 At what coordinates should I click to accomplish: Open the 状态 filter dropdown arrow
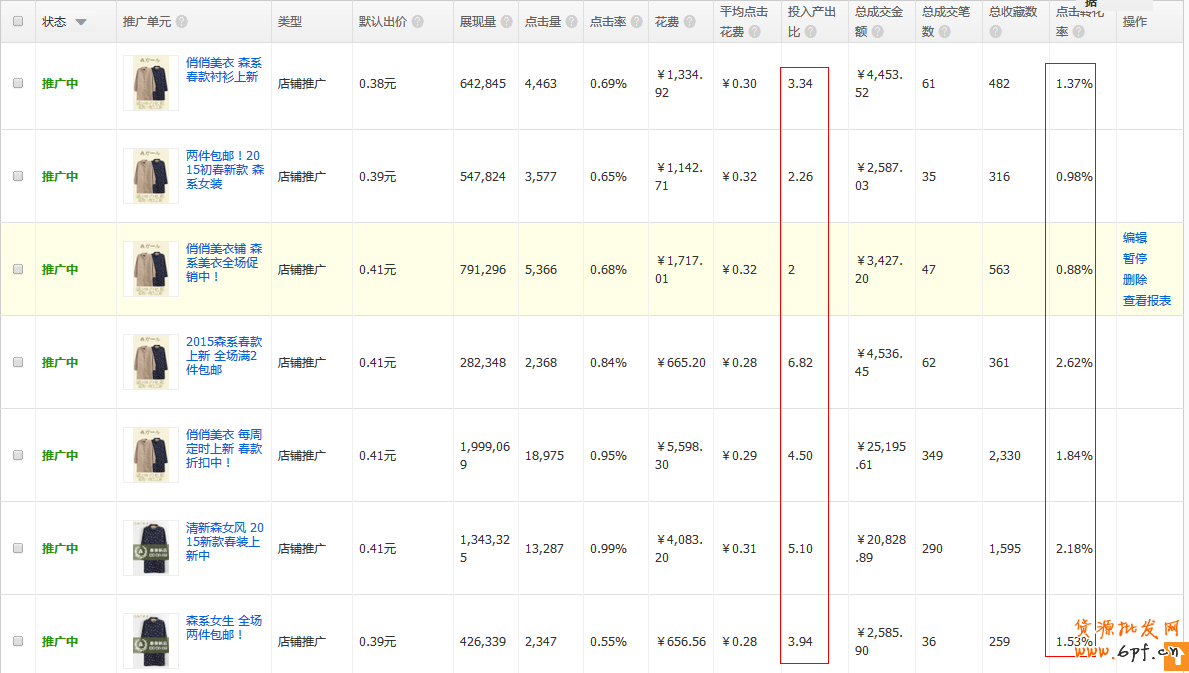[x=80, y=22]
